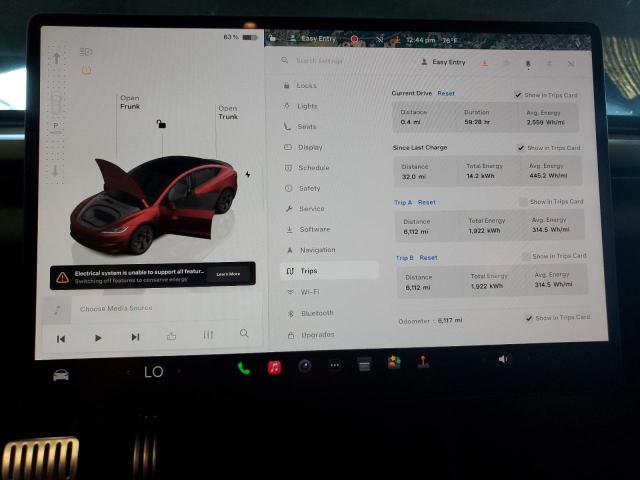The width and height of the screenshot is (640, 480).
Task: Open headlight indicator icon
Action: pyautogui.click(x=86, y=52)
